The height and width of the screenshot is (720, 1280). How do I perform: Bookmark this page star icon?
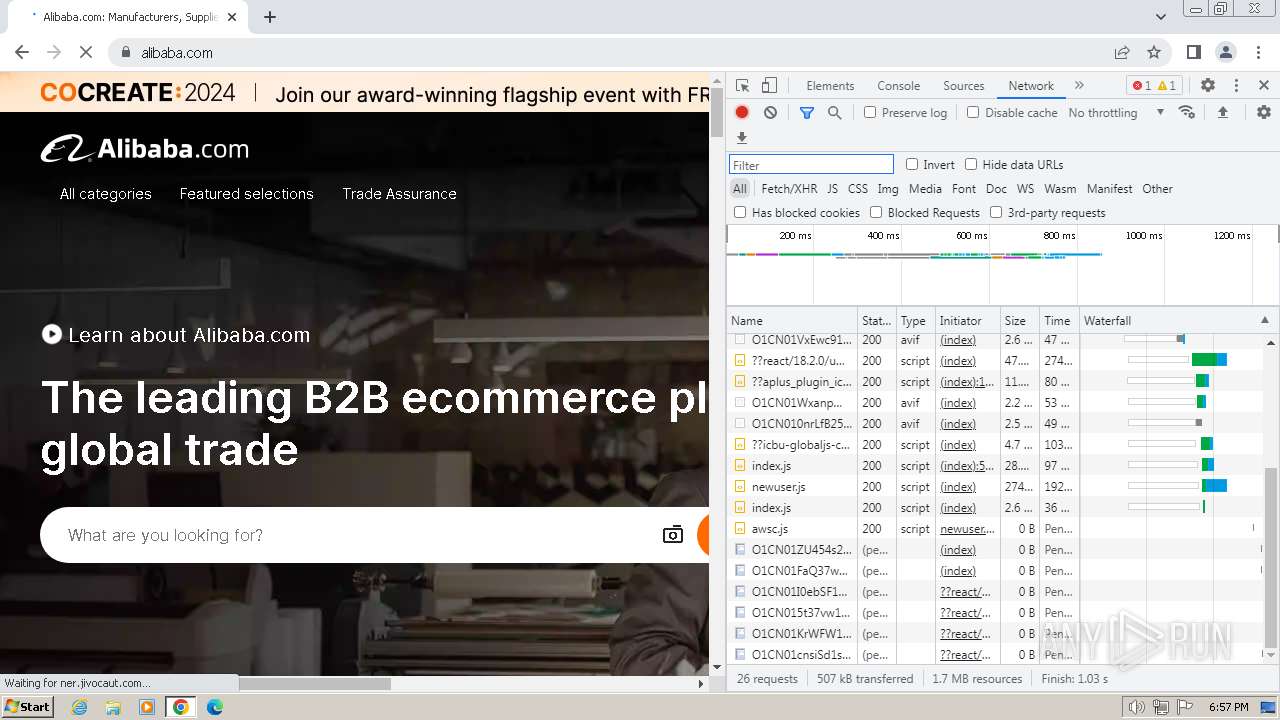pyautogui.click(x=1154, y=52)
